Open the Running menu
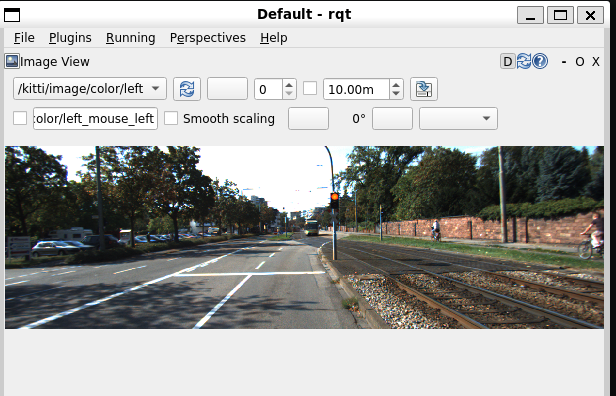 (130, 38)
